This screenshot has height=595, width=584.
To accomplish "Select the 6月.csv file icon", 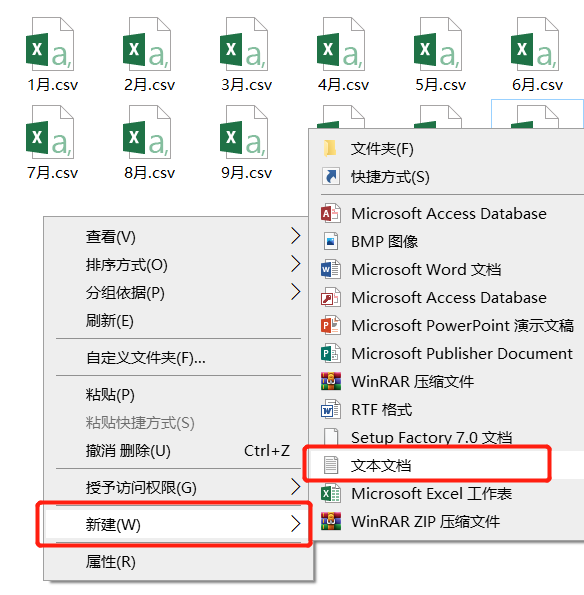I will pos(535,44).
